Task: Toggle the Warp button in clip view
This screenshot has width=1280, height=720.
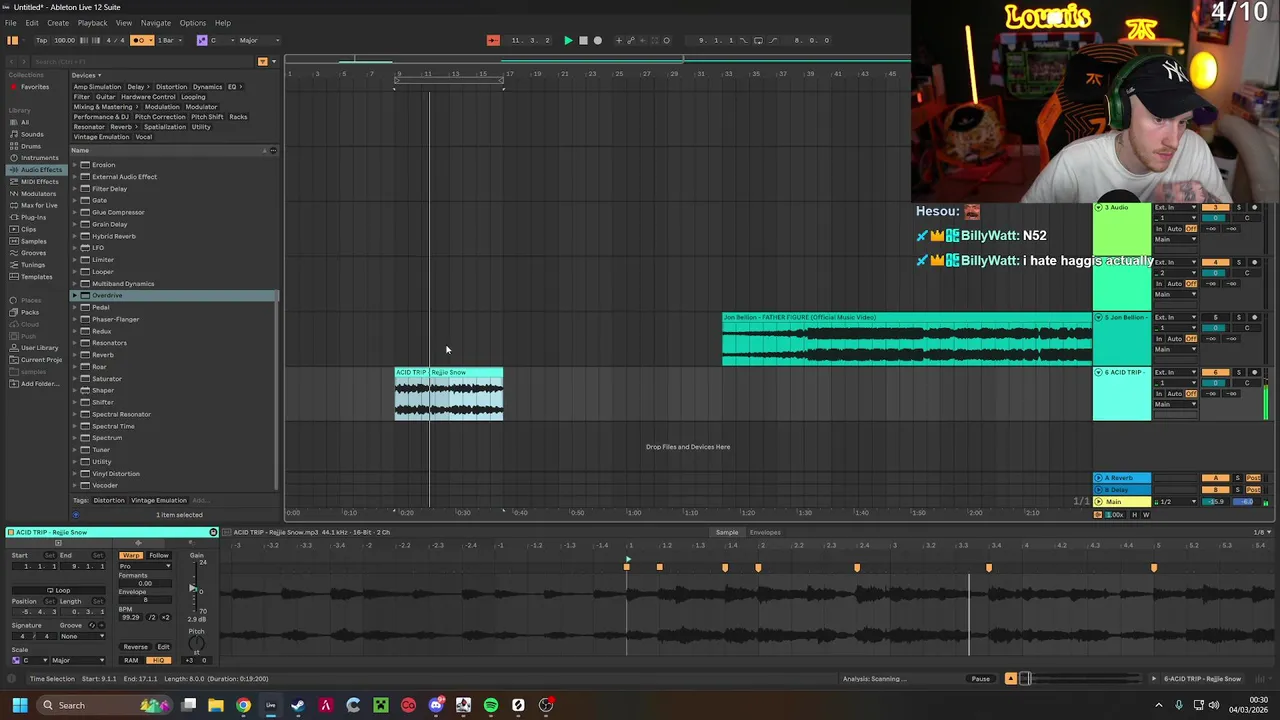Action: [131, 555]
